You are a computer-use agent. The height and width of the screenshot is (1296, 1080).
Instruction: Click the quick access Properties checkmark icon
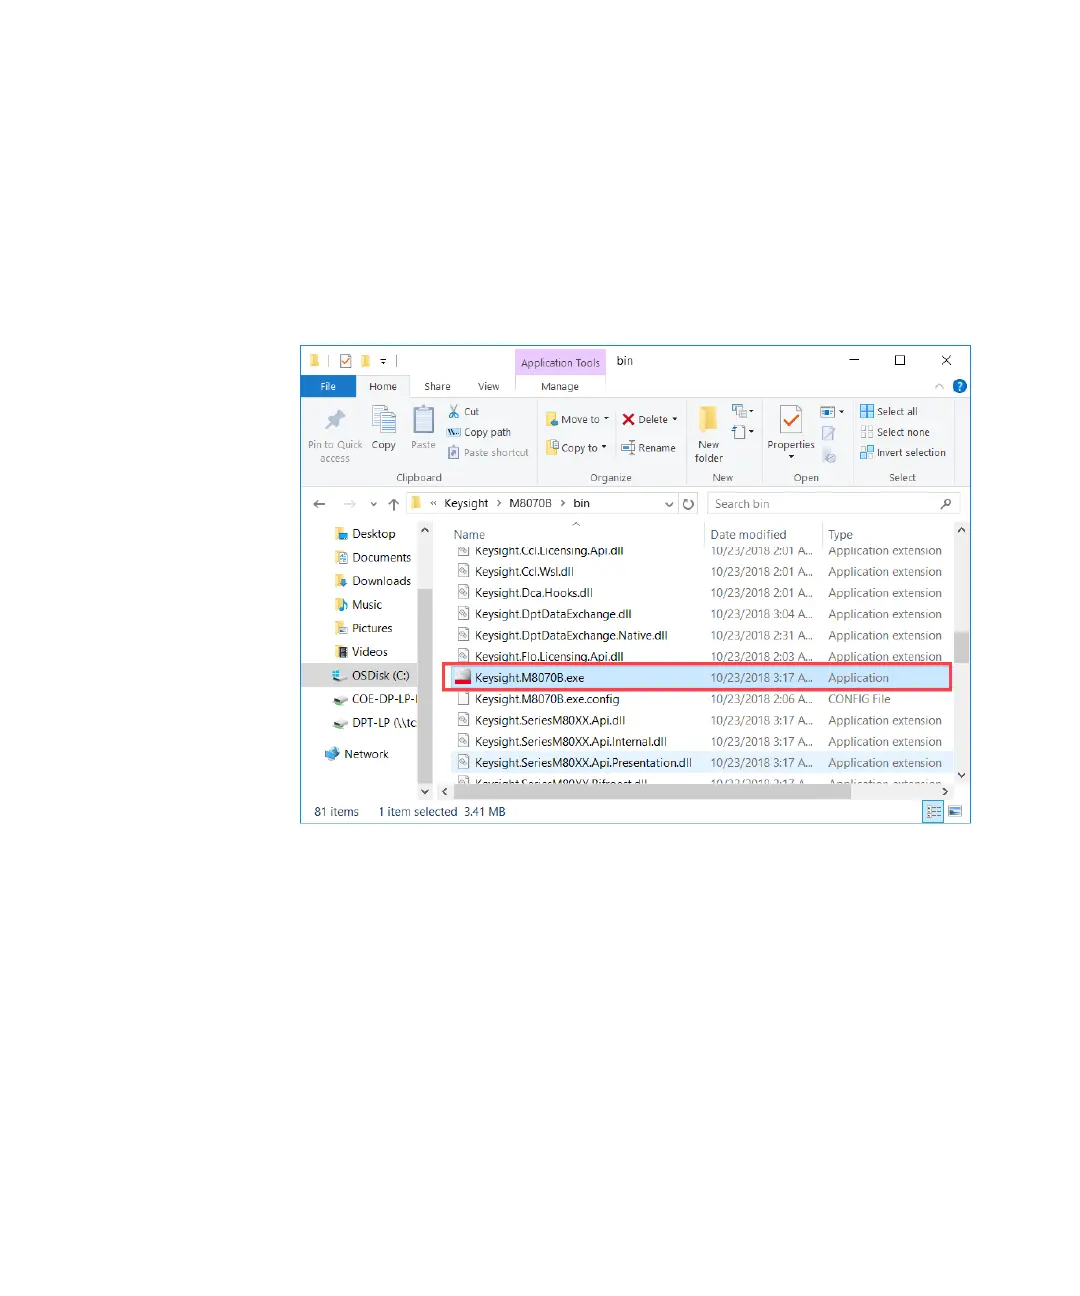pos(345,361)
